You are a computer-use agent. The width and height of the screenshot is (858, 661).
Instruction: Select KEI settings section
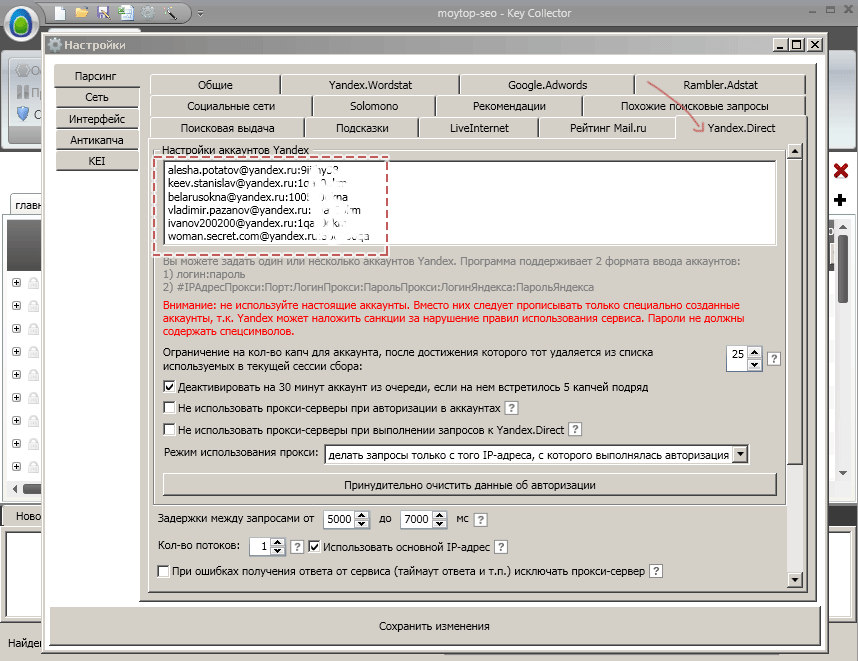tap(97, 161)
